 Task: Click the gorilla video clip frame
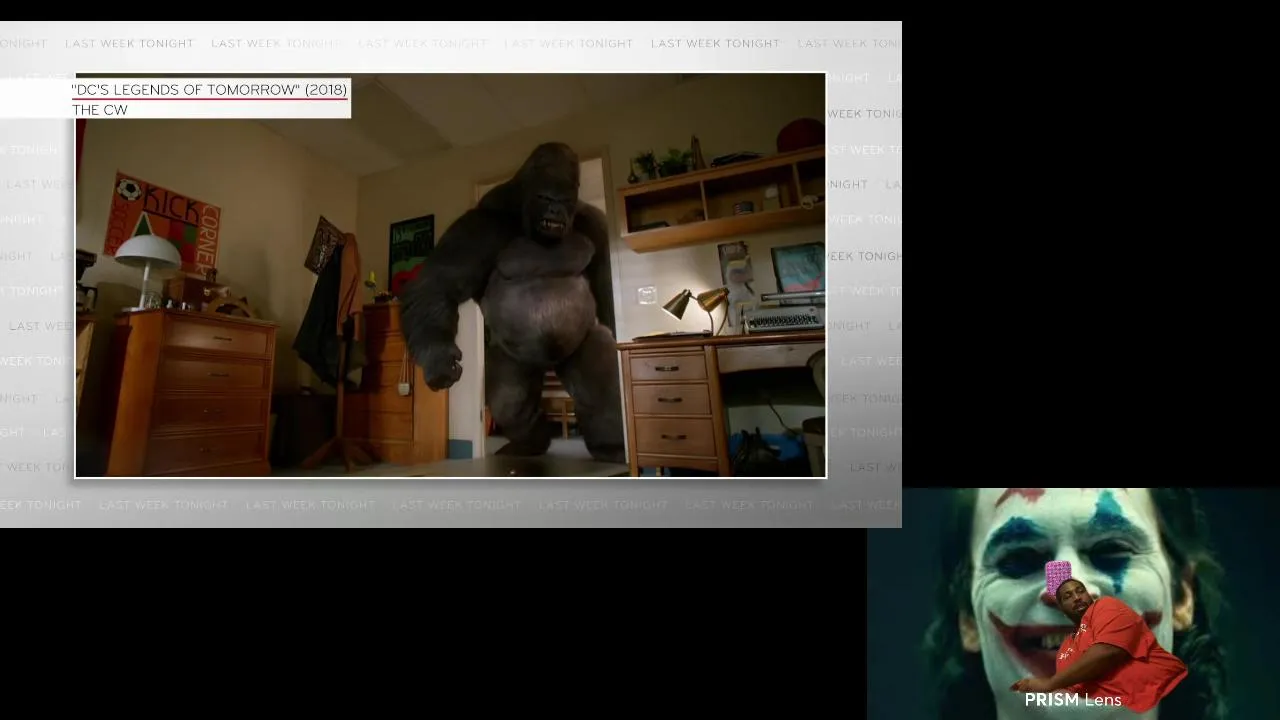pos(451,275)
